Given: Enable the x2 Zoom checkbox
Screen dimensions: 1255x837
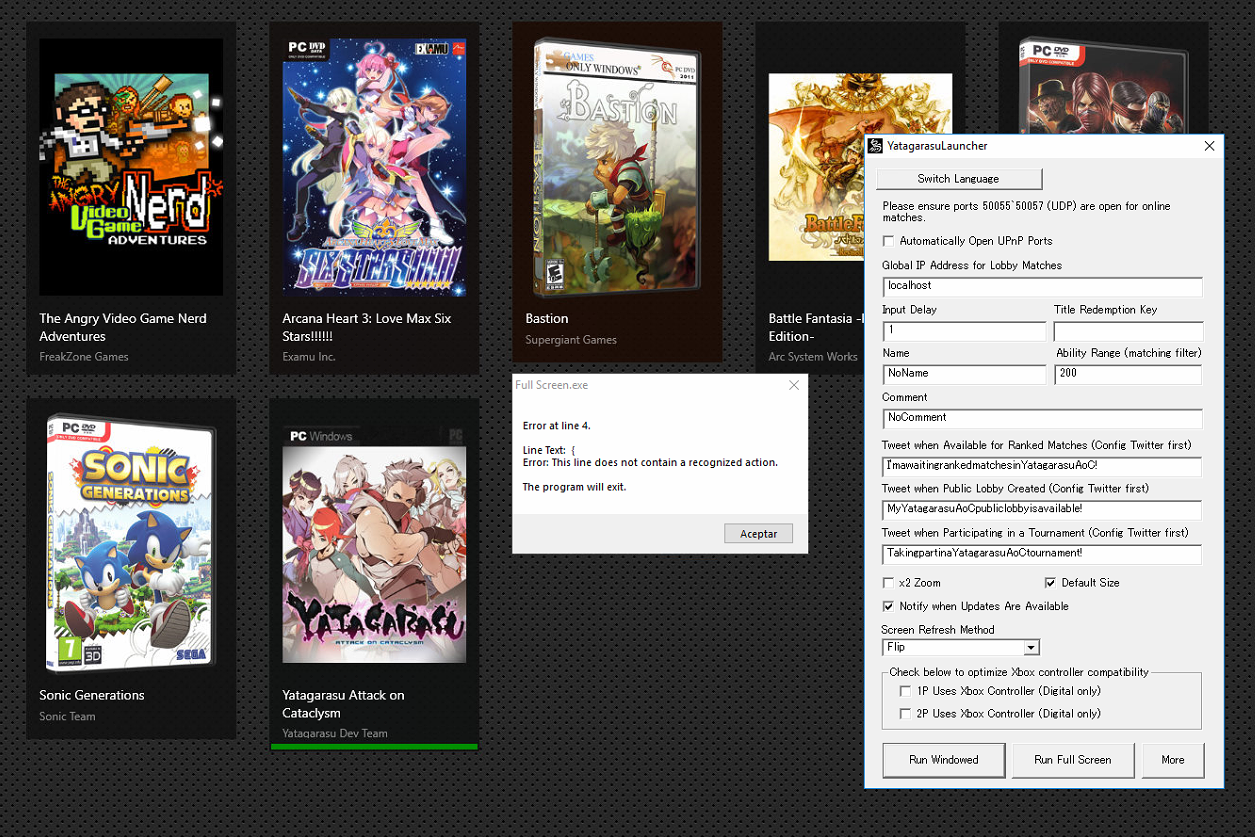Looking at the screenshot, I should (889, 583).
